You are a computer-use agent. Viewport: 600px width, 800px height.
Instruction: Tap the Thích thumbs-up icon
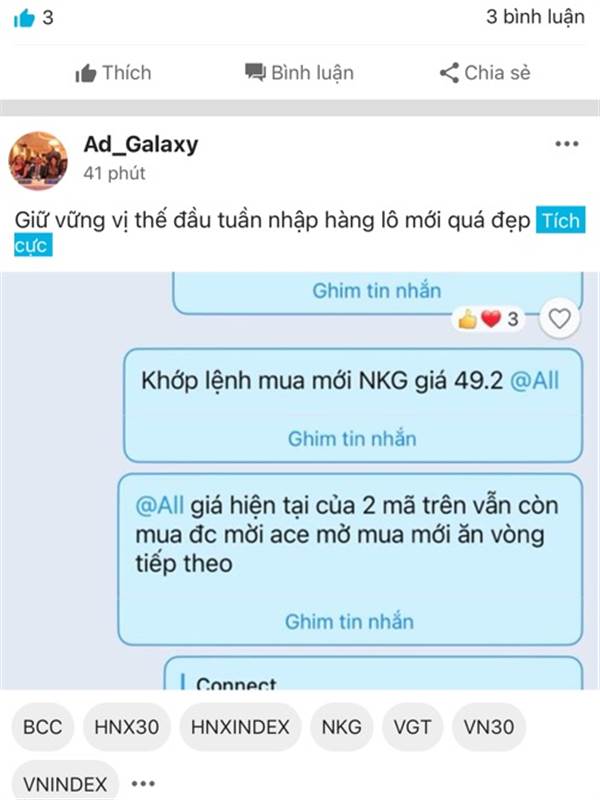85,73
